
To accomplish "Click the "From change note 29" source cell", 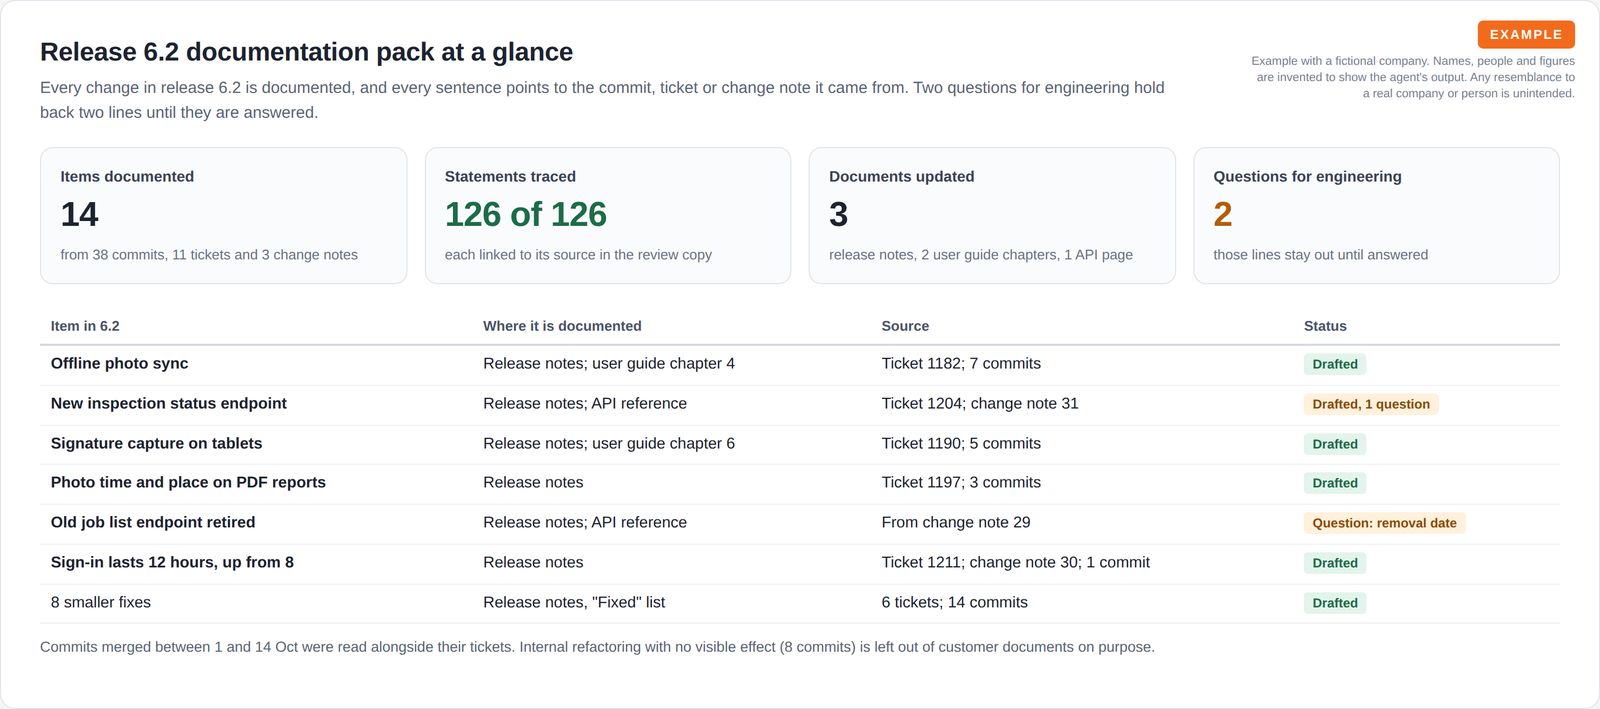I will point(956,523).
